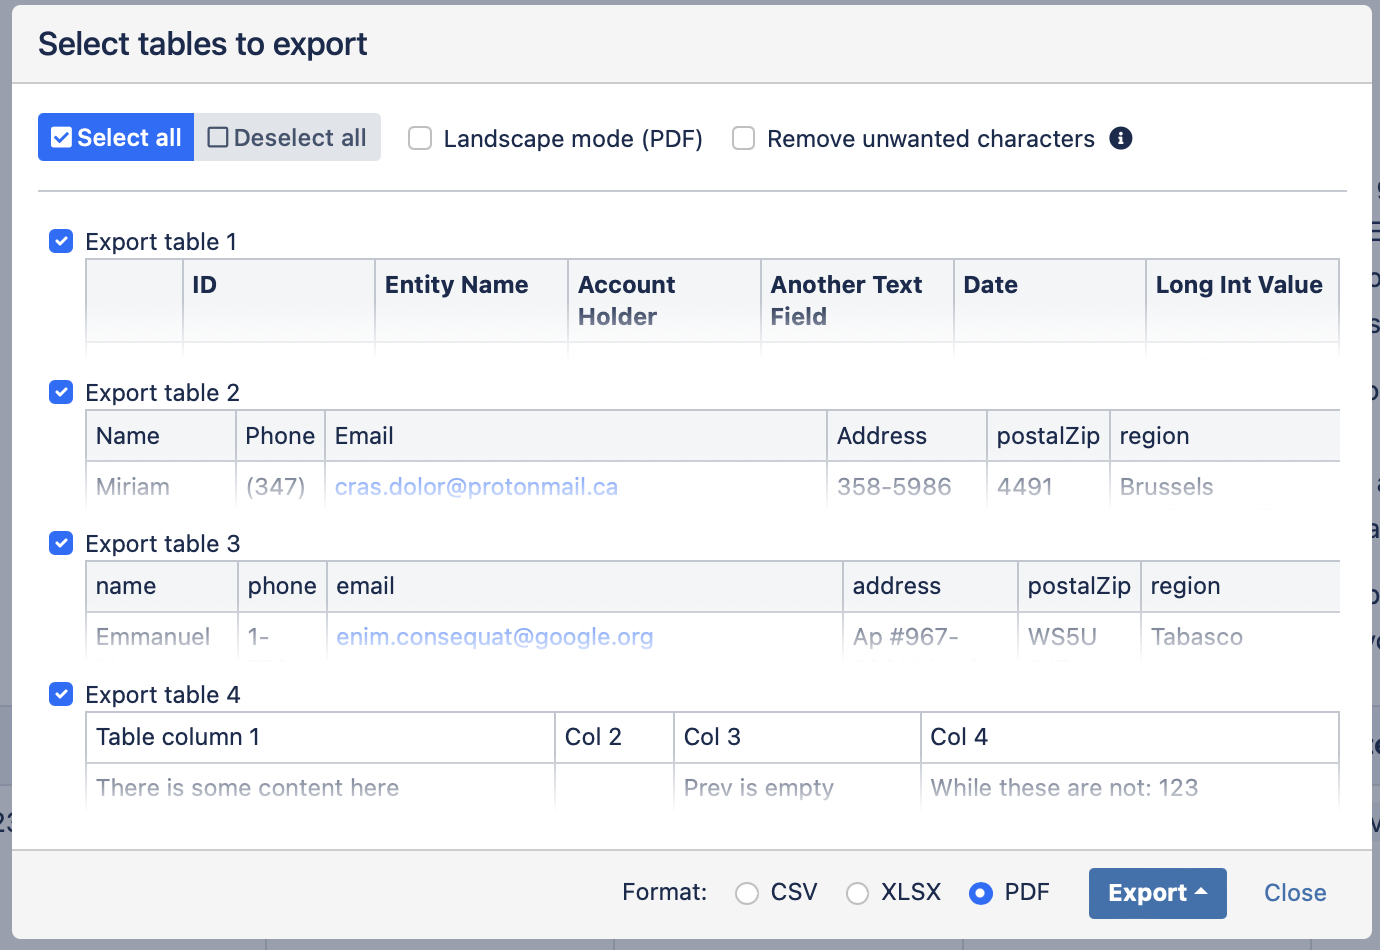Open the Export dropdown button
Screen dimensions: 1380x950
(x=1157, y=893)
